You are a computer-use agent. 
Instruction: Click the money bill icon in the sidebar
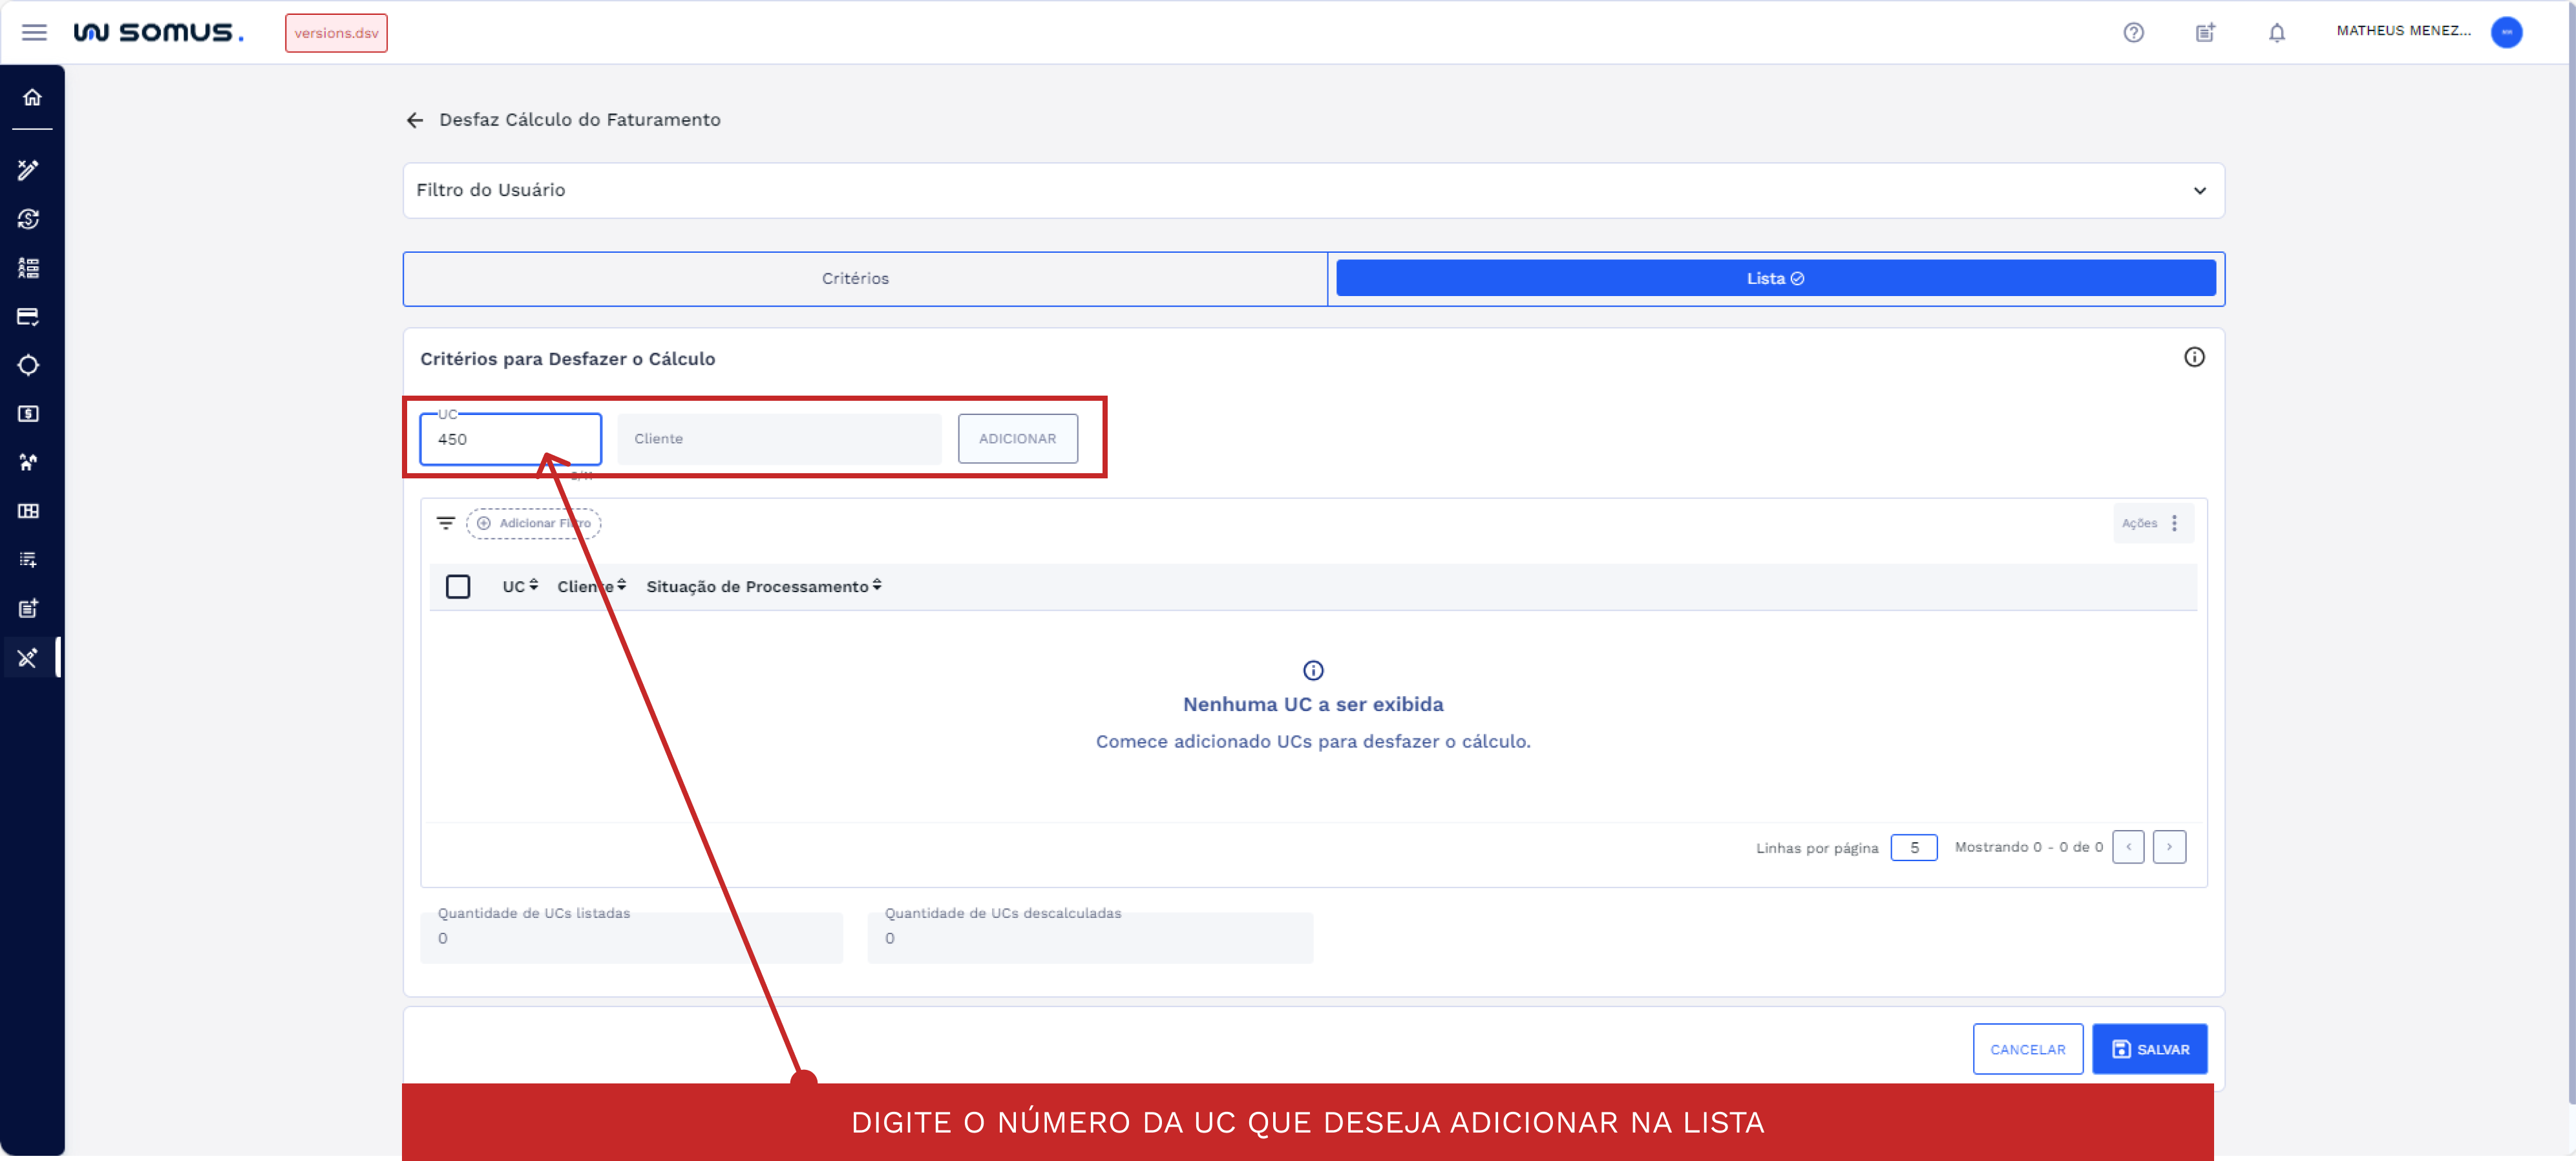point(30,414)
